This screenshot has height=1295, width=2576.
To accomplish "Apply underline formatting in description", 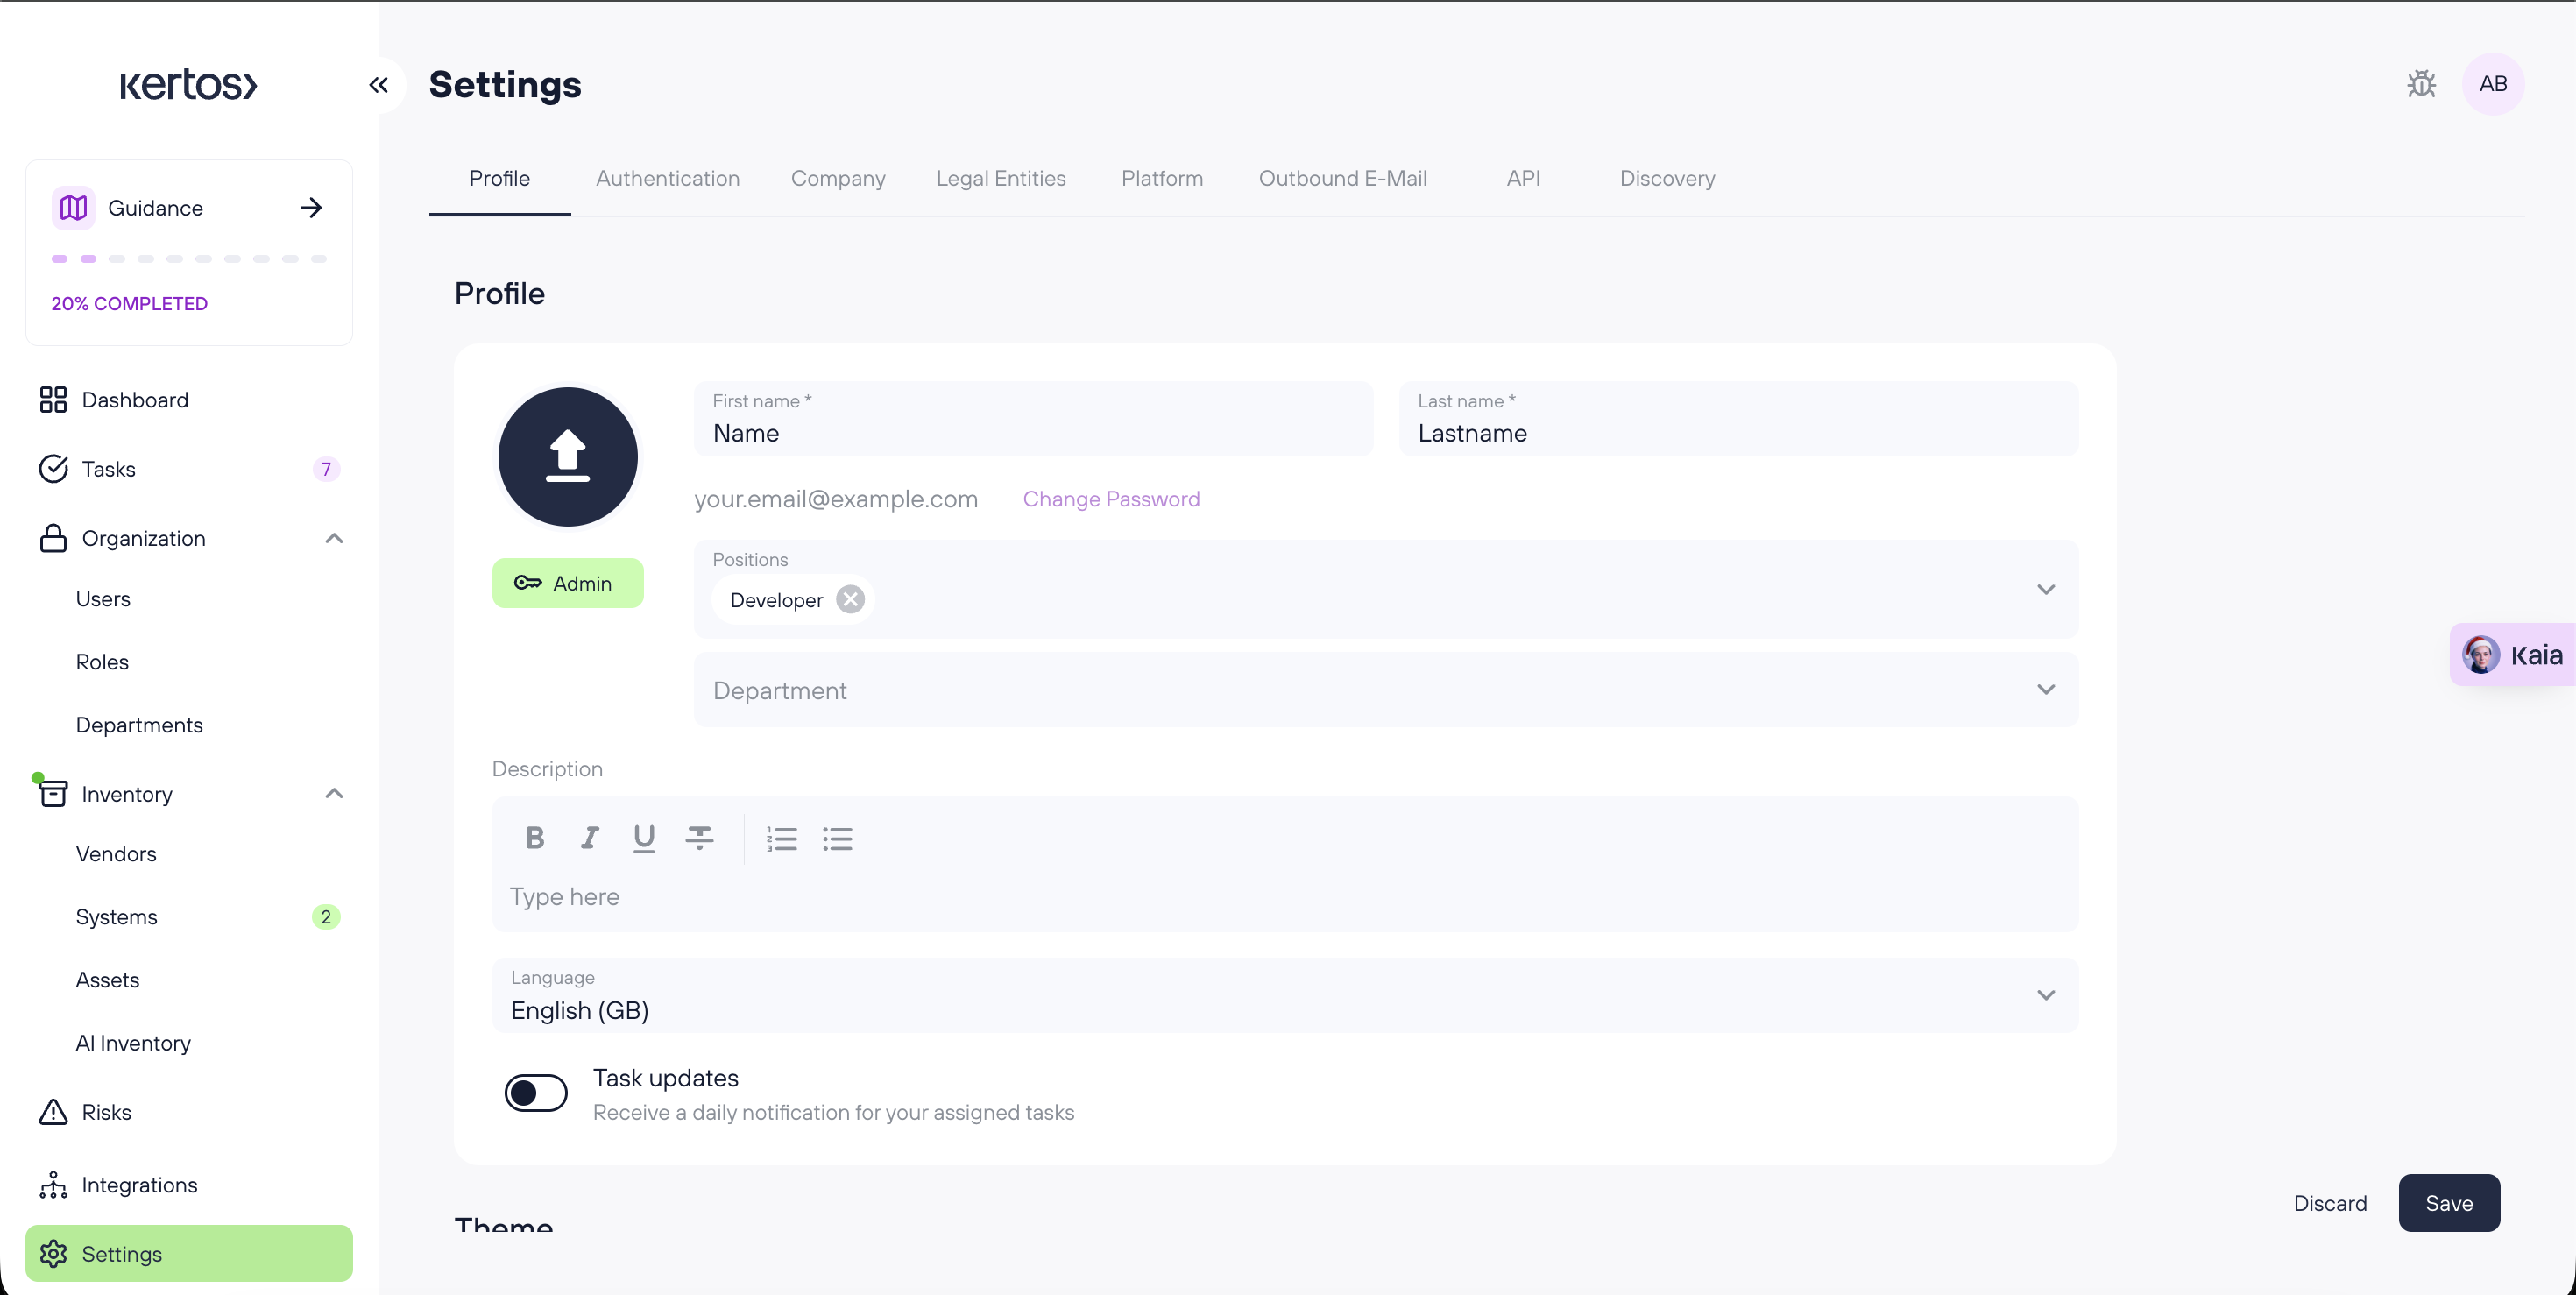I will tap(644, 838).
